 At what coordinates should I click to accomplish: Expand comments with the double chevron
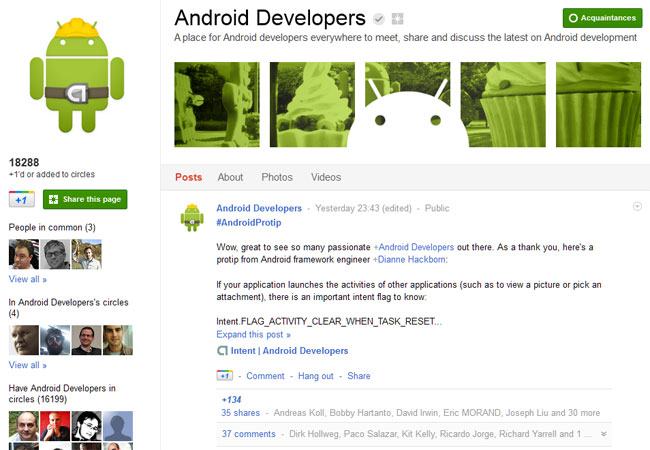(604, 434)
